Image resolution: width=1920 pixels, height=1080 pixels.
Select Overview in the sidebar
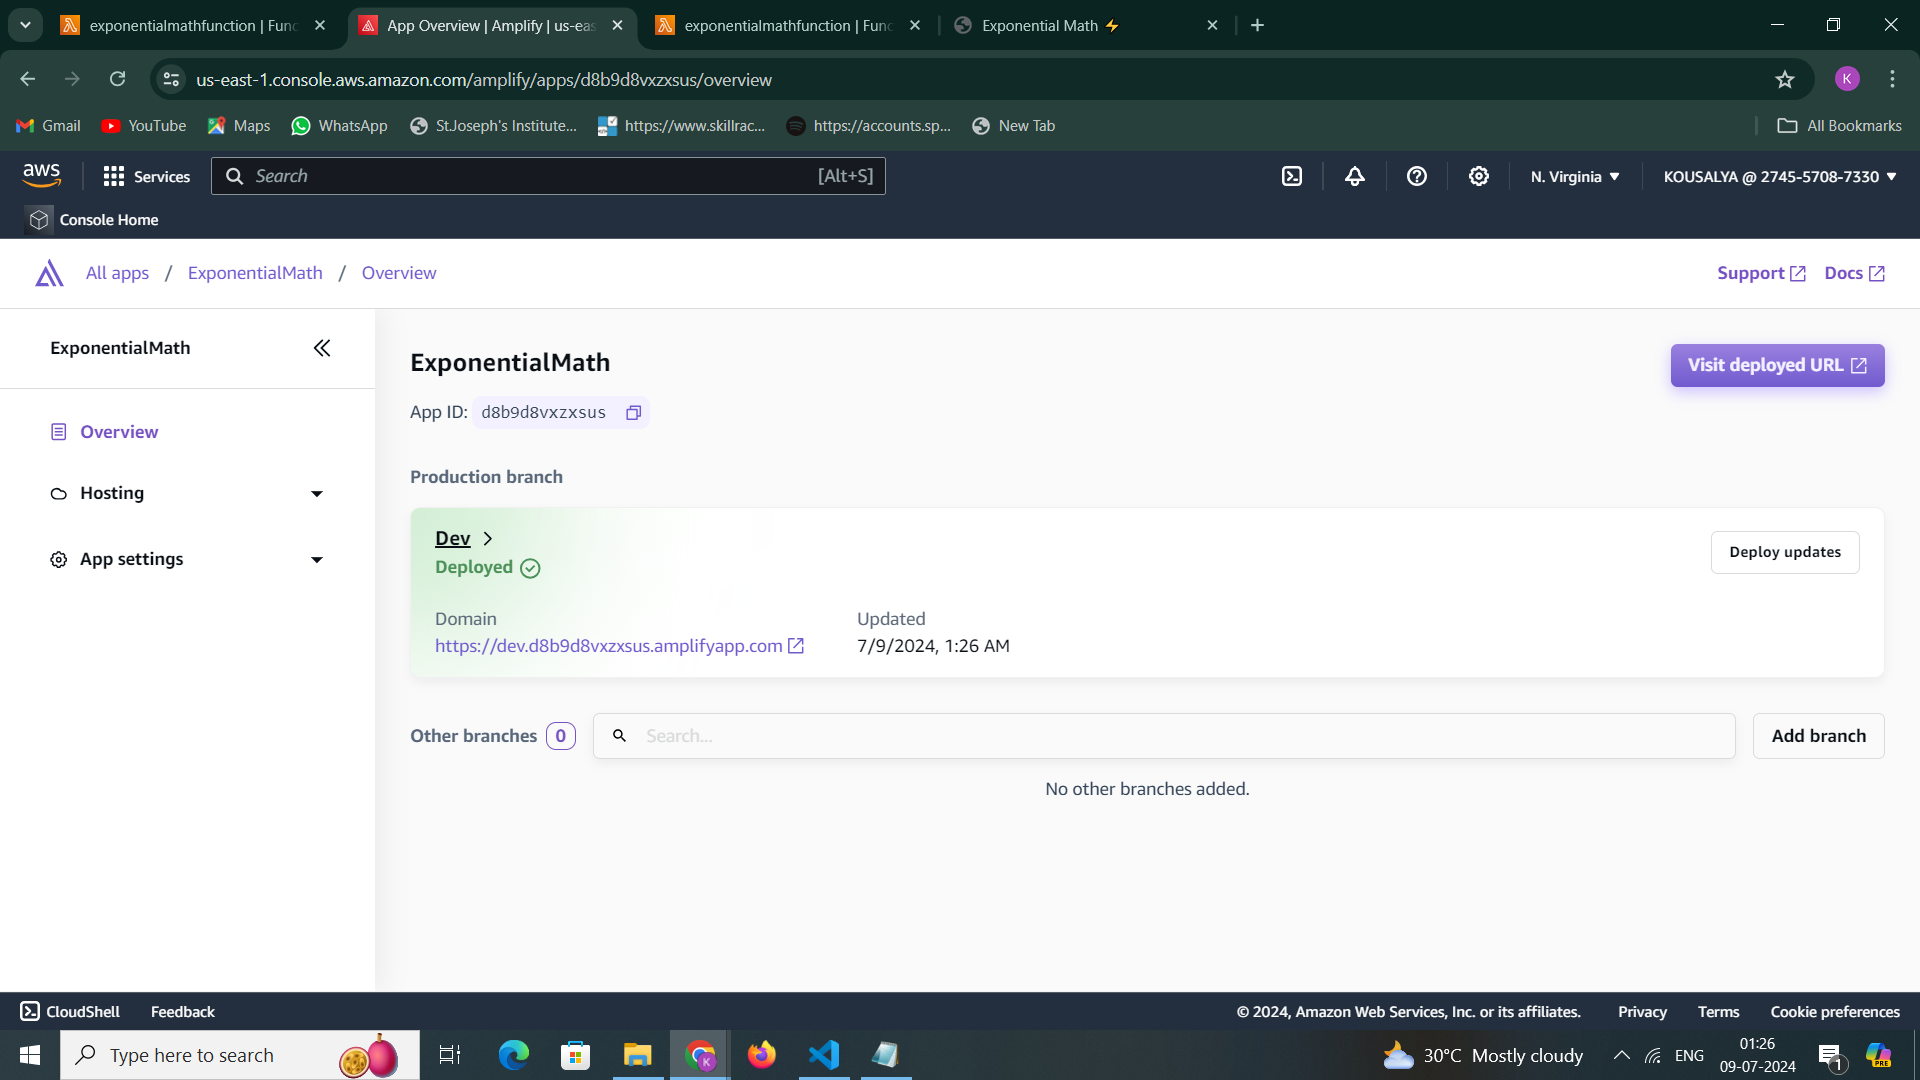tap(119, 432)
